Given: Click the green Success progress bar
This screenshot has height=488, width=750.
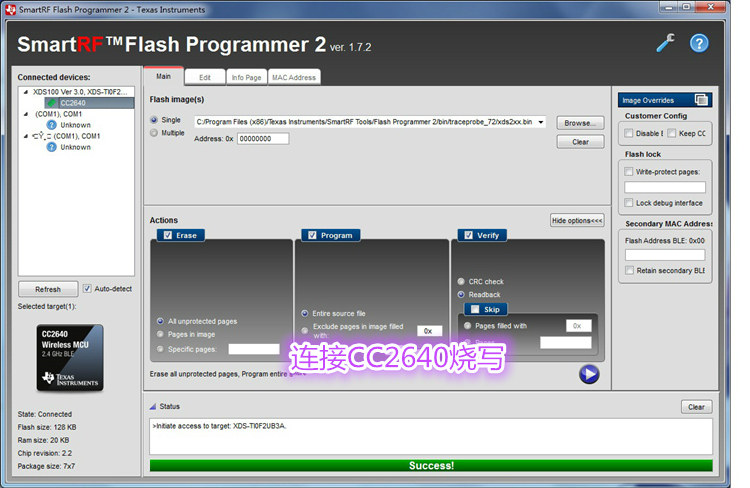Looking at the screenshot, I should pos(431,466).
